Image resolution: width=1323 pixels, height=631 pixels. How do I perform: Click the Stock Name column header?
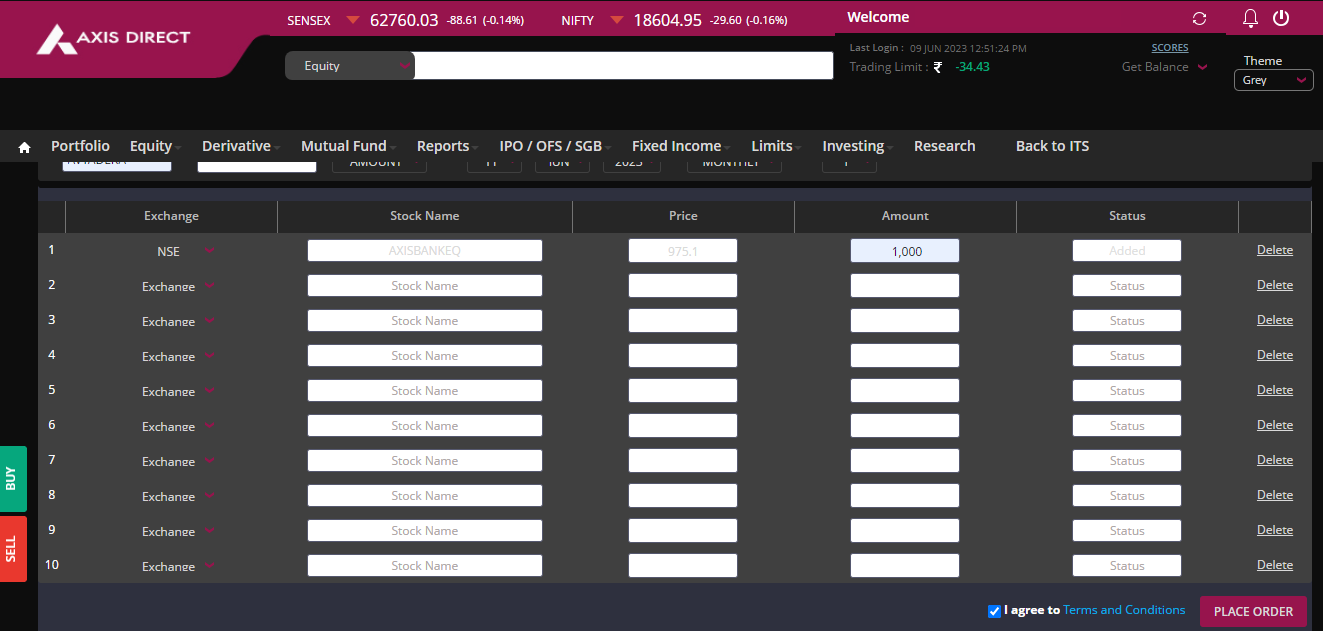click(425, 216)
